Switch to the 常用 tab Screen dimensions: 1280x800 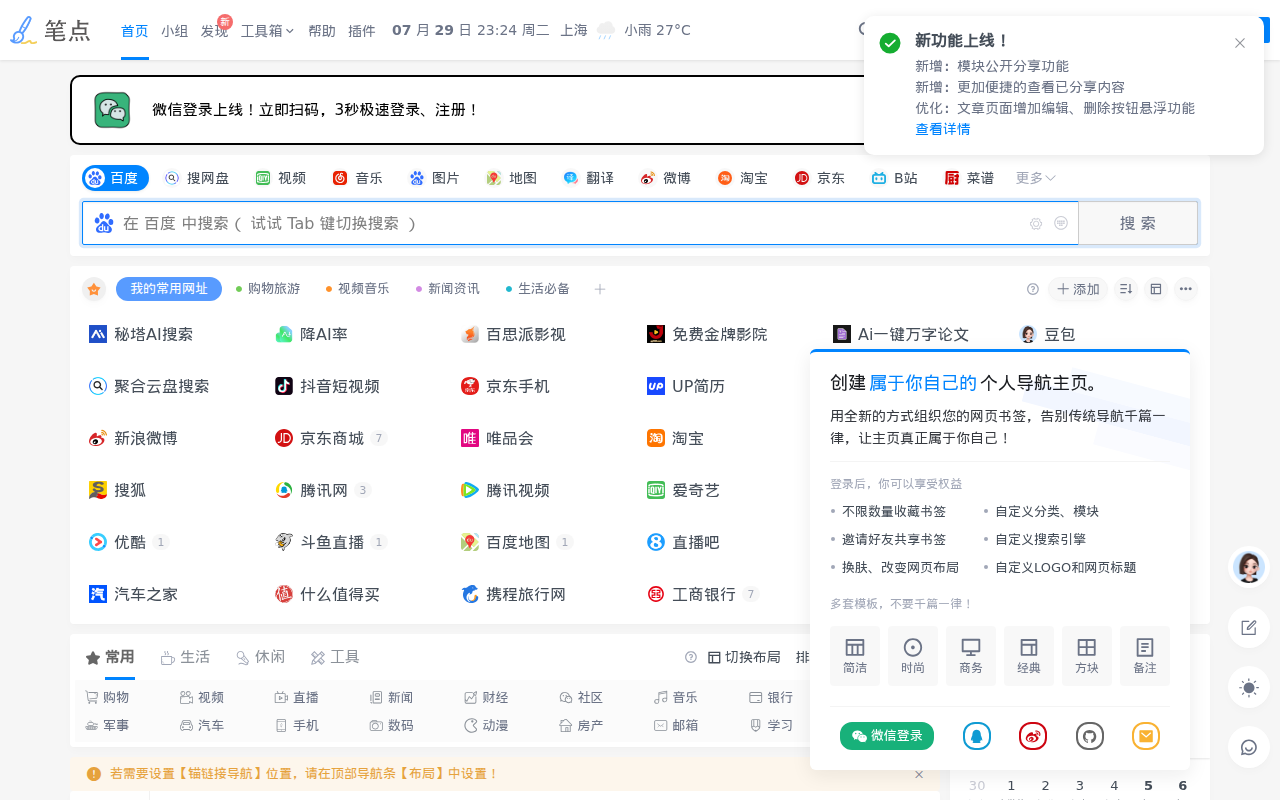[x=110, y=657]
